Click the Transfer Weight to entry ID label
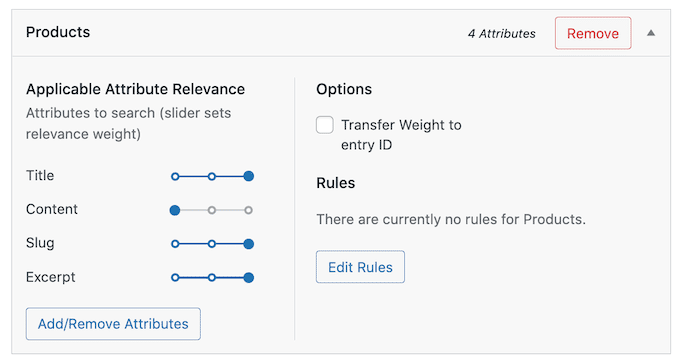Screen dimensions: 680x363 (x=401, y=134)
